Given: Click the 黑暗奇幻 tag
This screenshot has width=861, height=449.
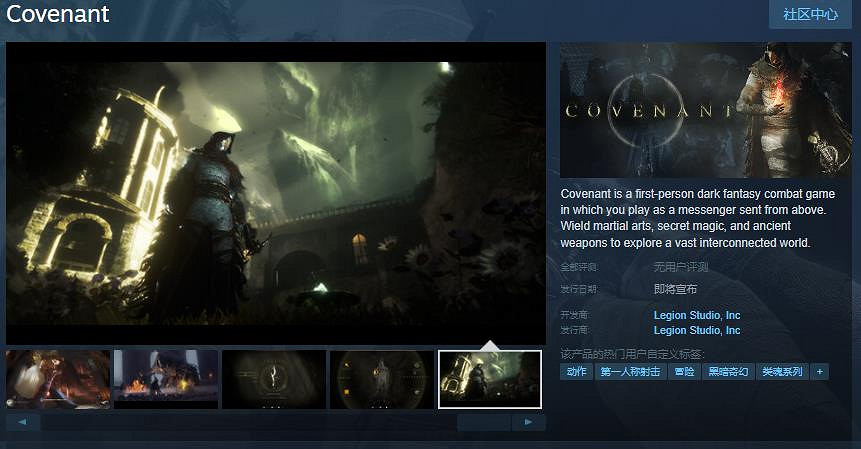Looking at the screenshot, I should click(x=728, y=372).
